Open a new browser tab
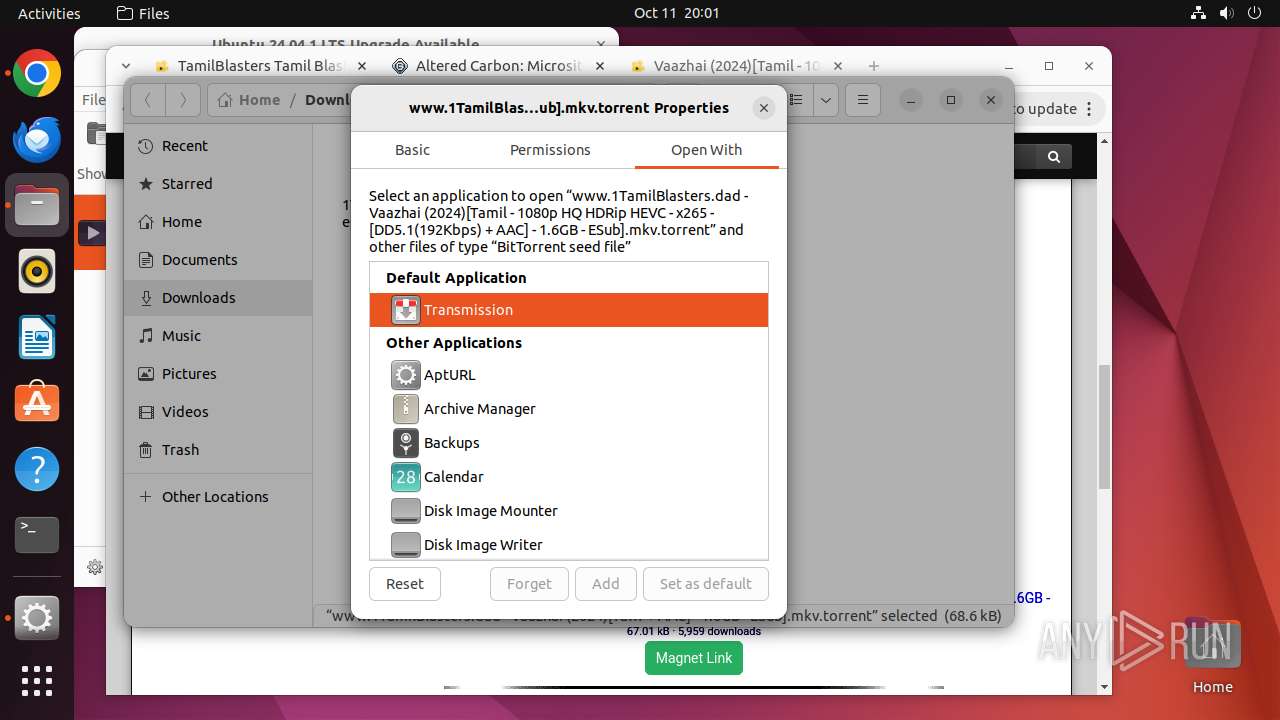Image resolution: width=1280 pixels, height=720 pixels. 874,66
